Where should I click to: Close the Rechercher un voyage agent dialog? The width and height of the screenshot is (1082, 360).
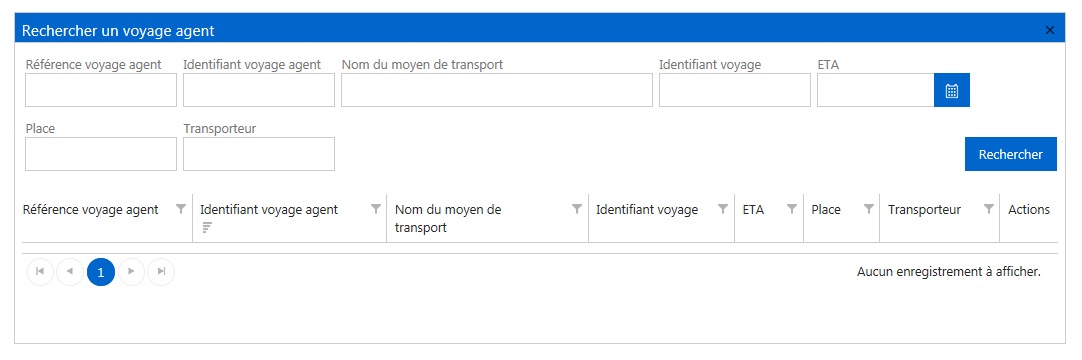pyautogui.click(x=1050, y=30)
